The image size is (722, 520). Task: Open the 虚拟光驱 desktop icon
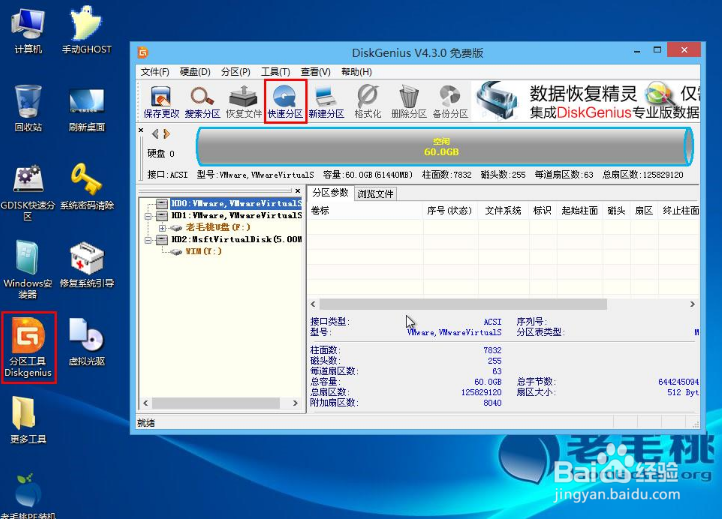tap(87, 342)
